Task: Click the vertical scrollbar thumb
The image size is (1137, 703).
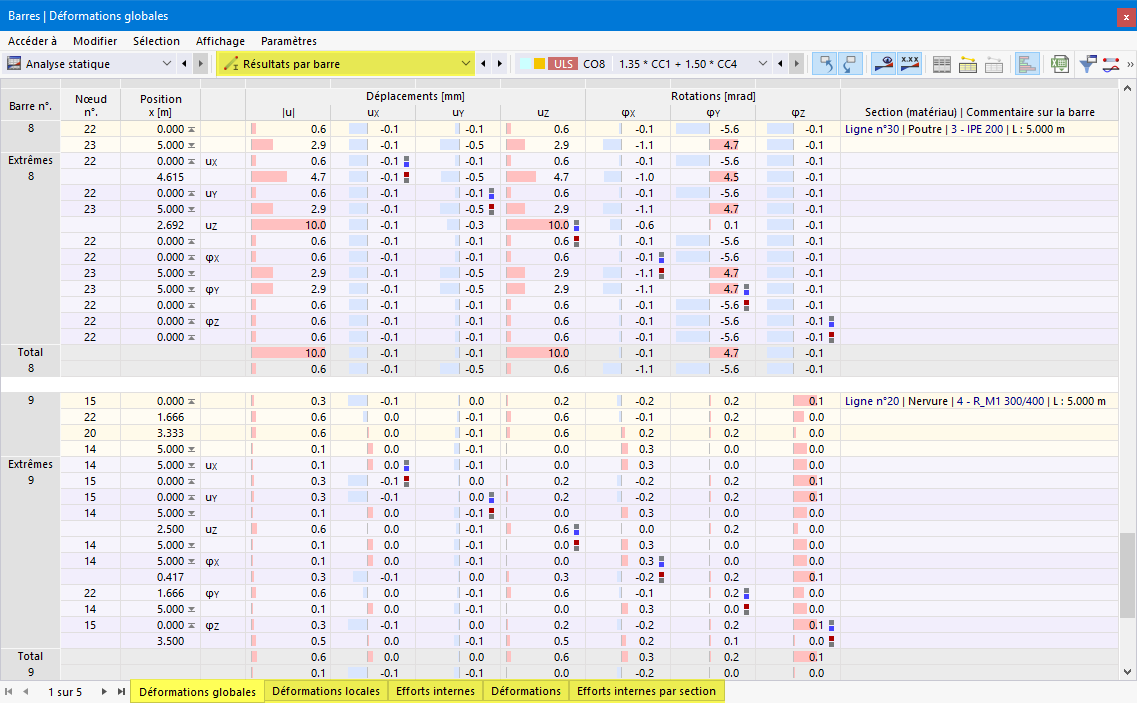Action: 1127,575
